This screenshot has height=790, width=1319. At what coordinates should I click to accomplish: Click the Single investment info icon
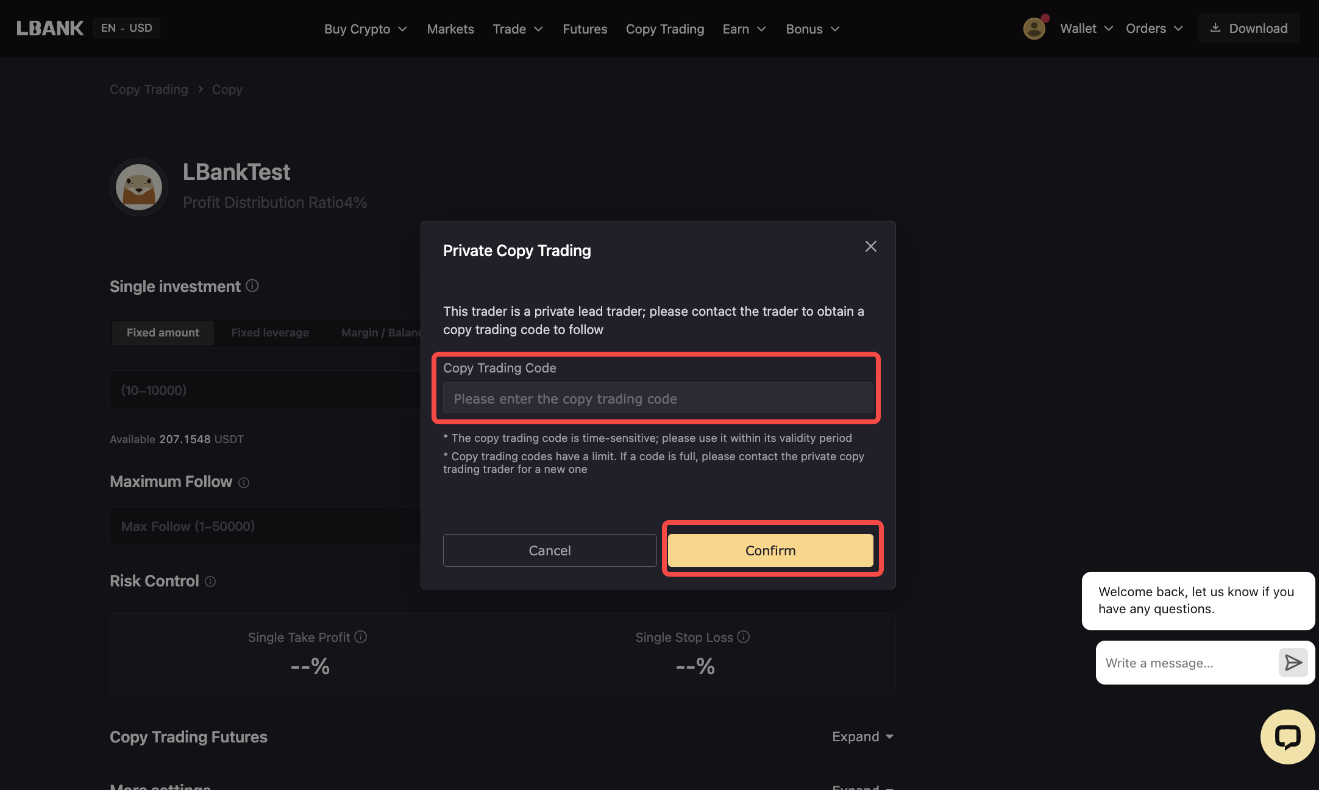(x=252, y=286)
